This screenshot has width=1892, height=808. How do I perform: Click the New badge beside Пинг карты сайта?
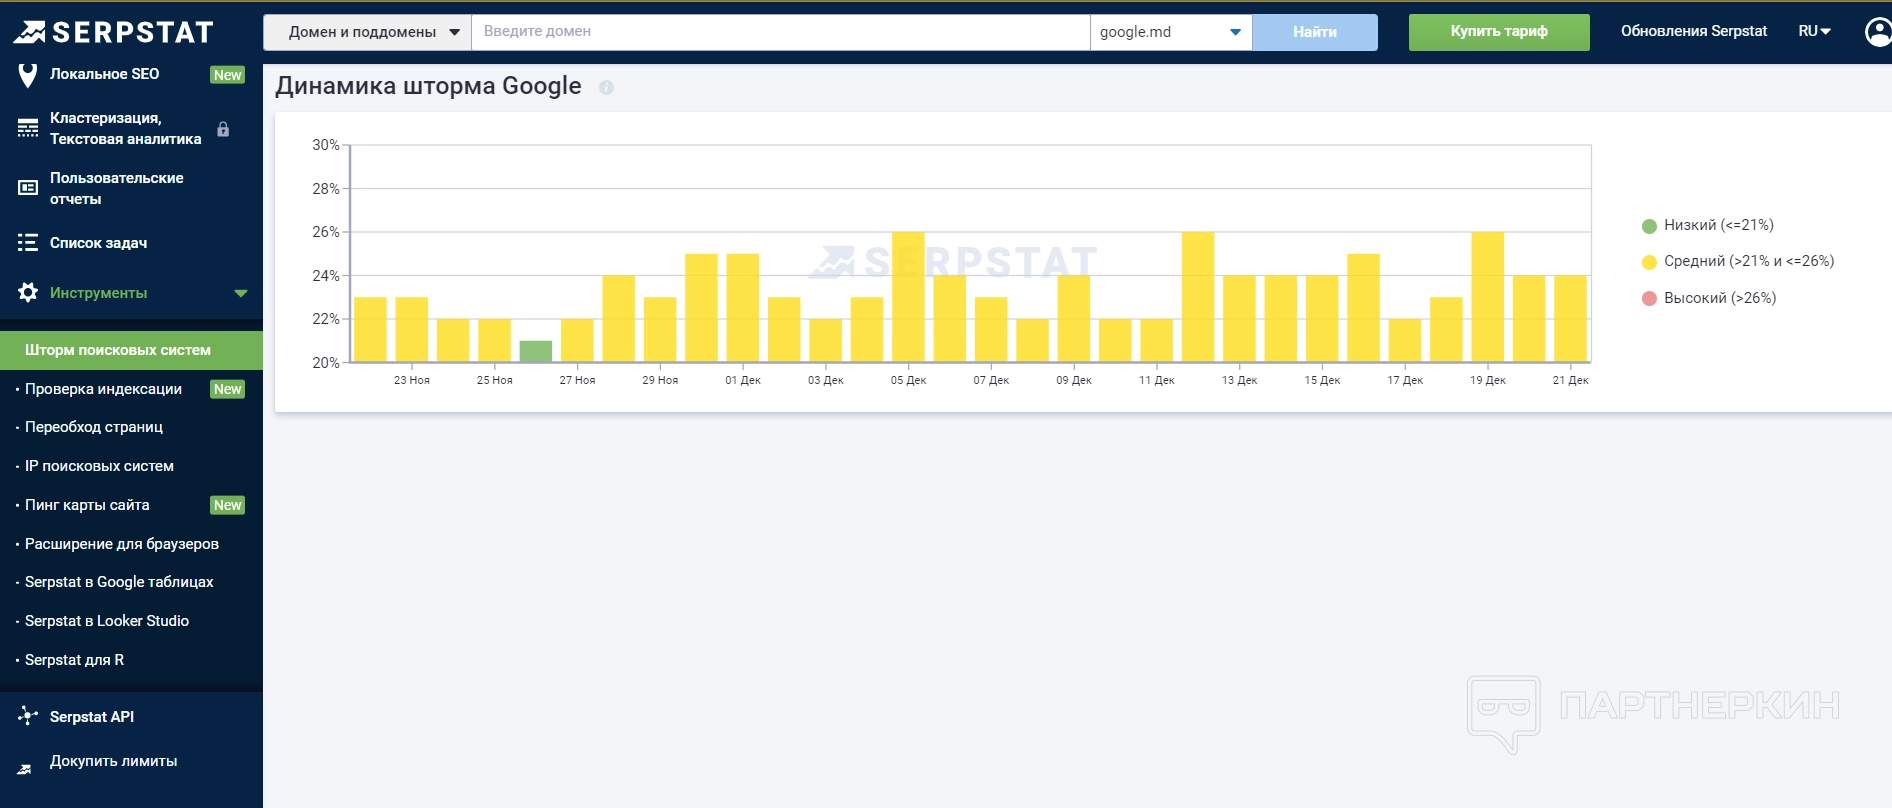pyautogui.click(x=228, y=505)
